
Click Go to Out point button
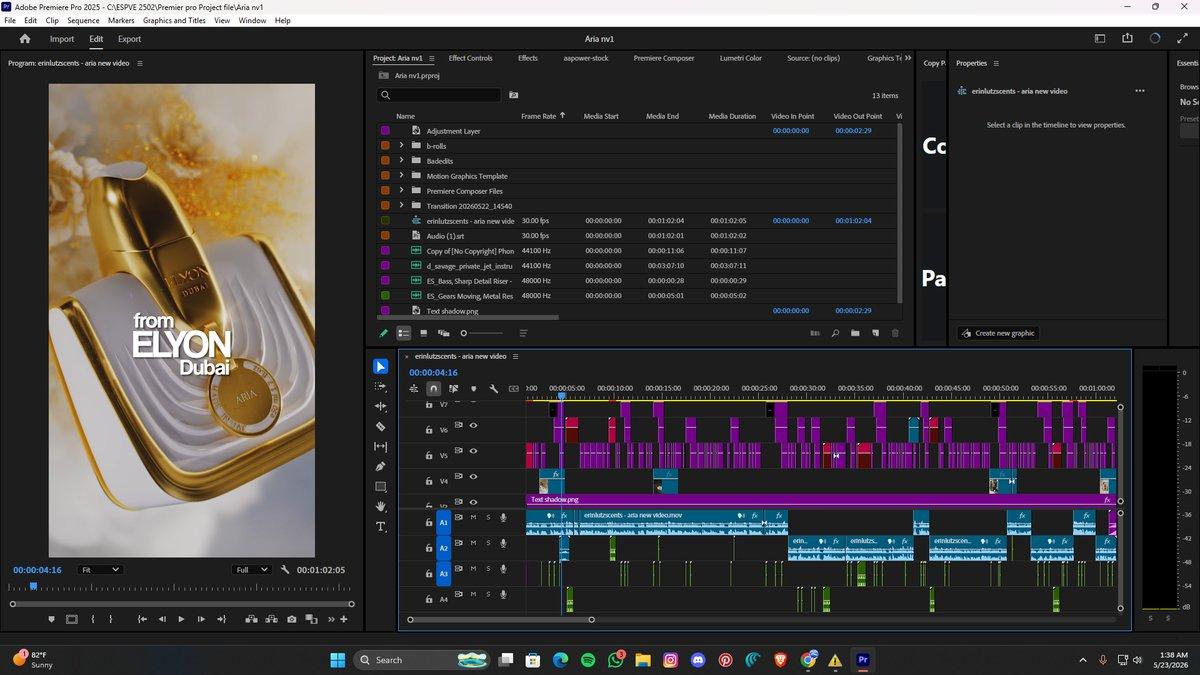[221, 619]
